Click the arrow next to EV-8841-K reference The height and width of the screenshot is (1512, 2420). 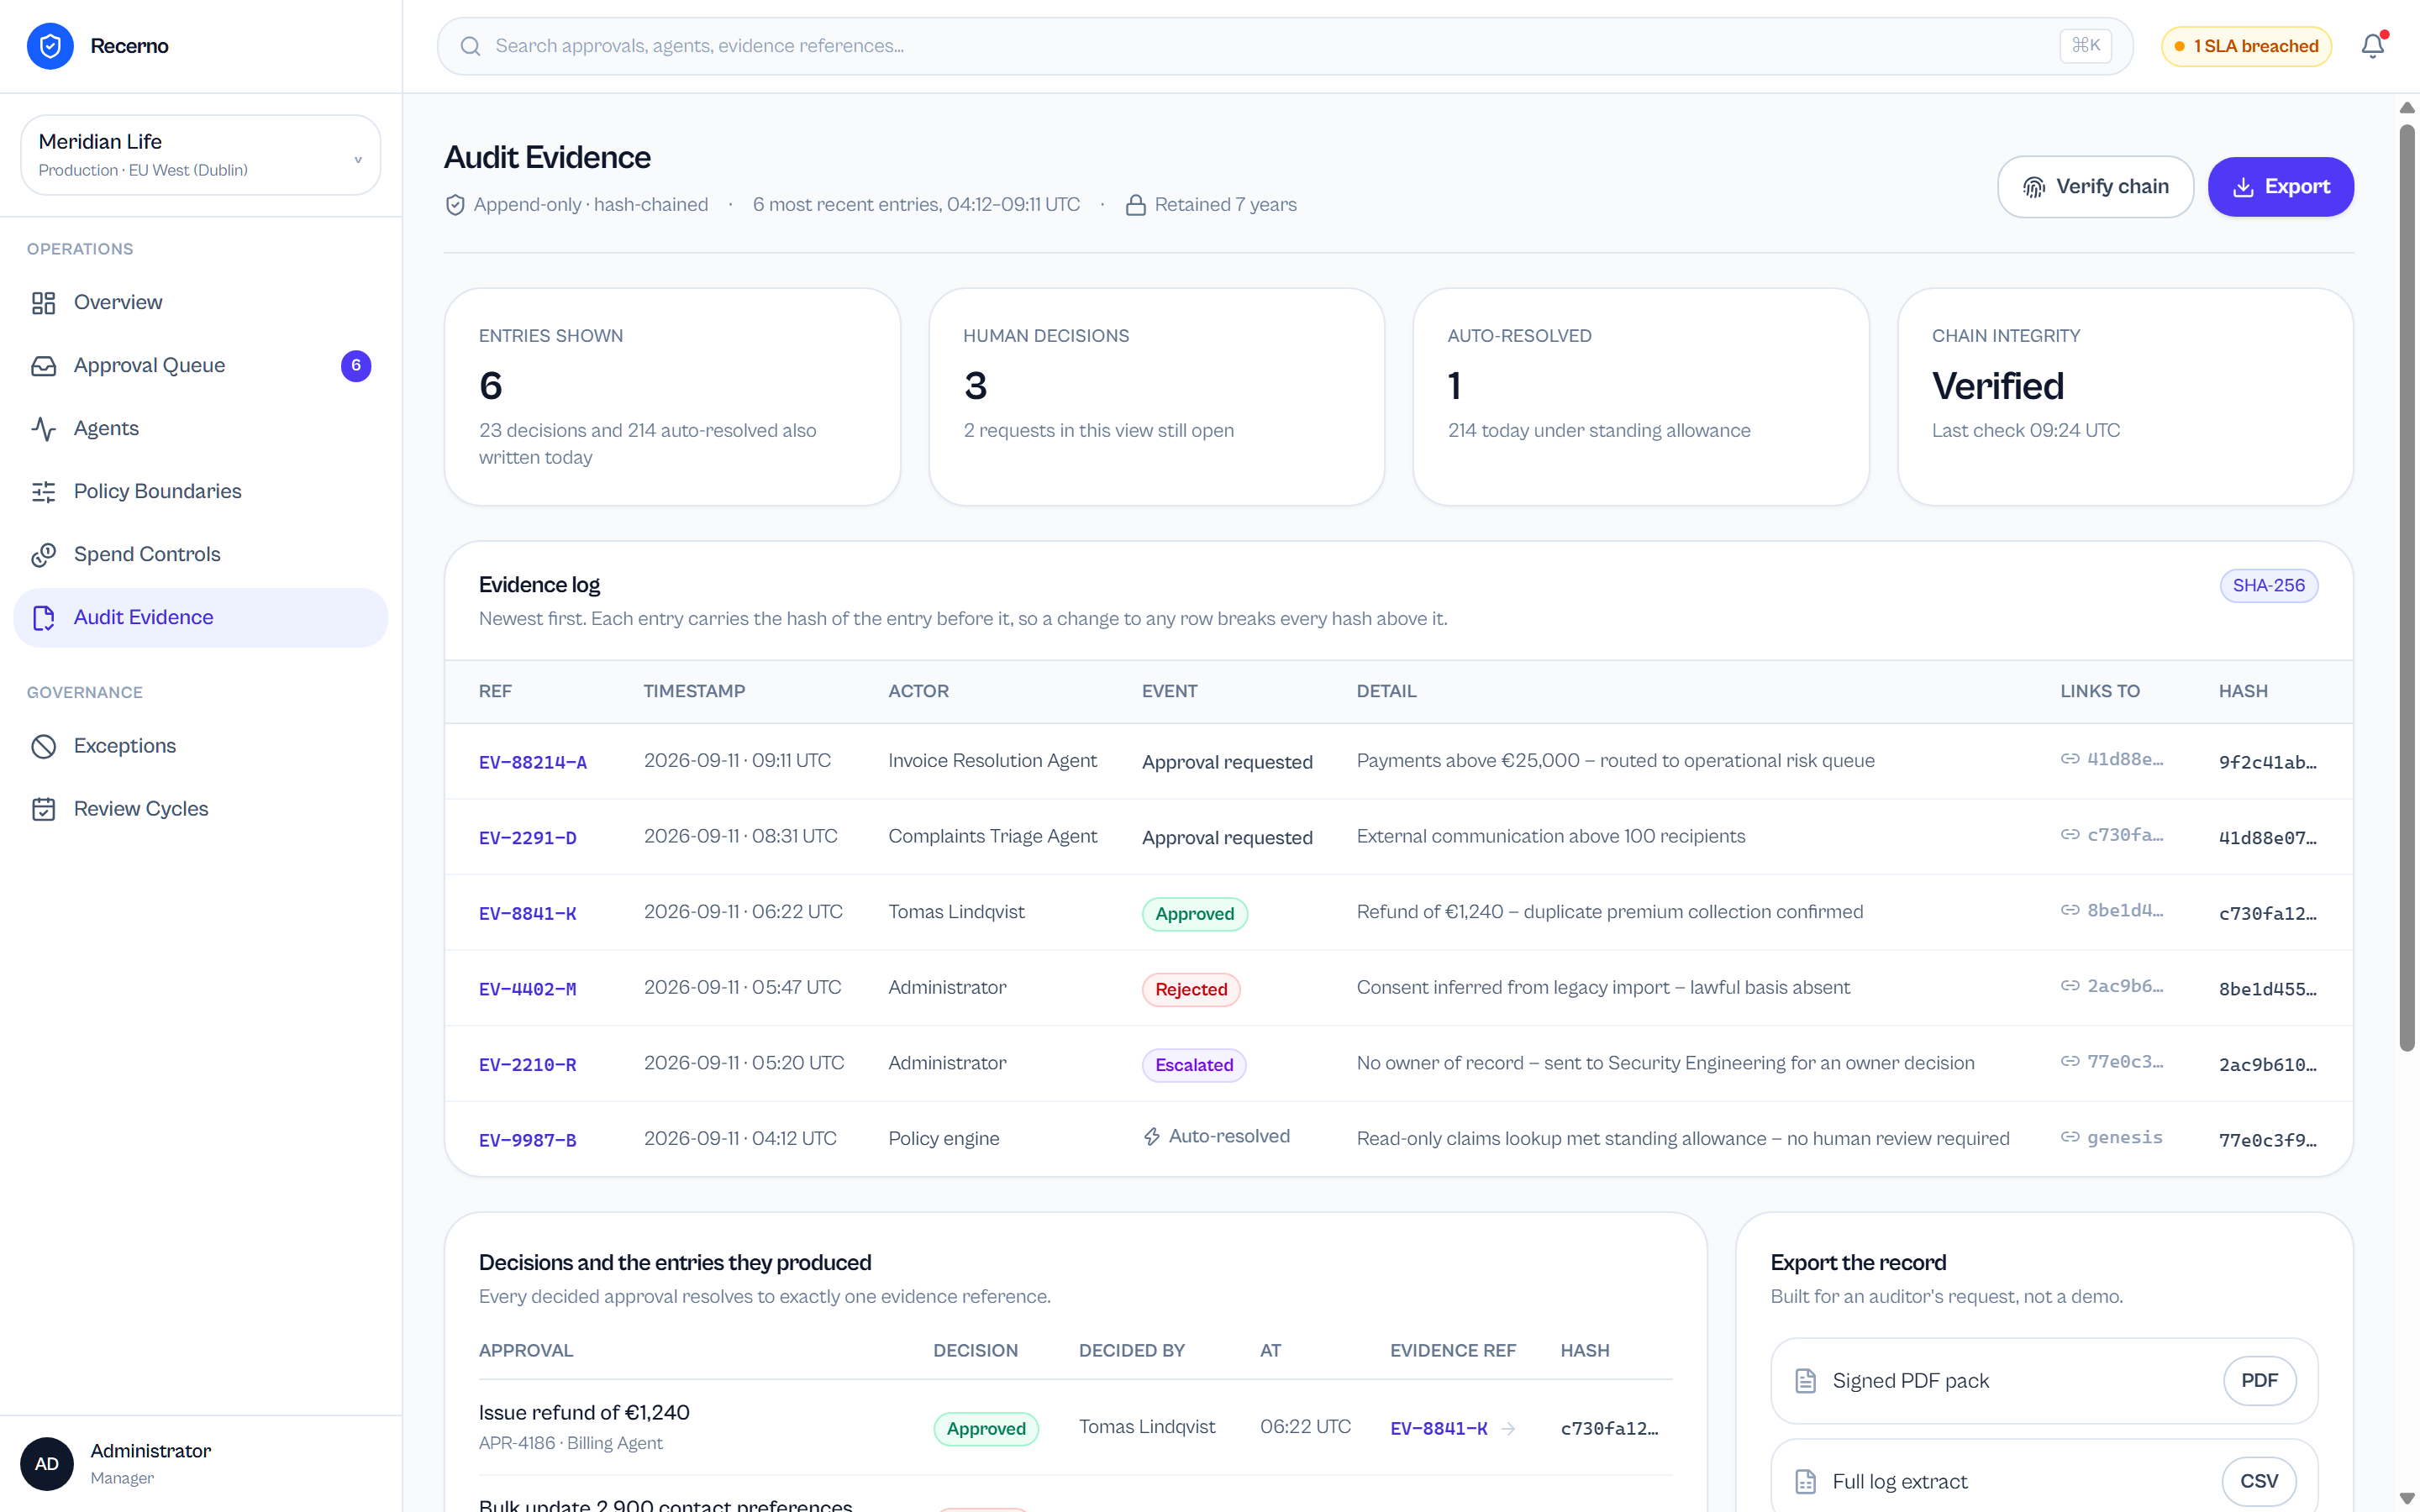tap(1509, 1429)
